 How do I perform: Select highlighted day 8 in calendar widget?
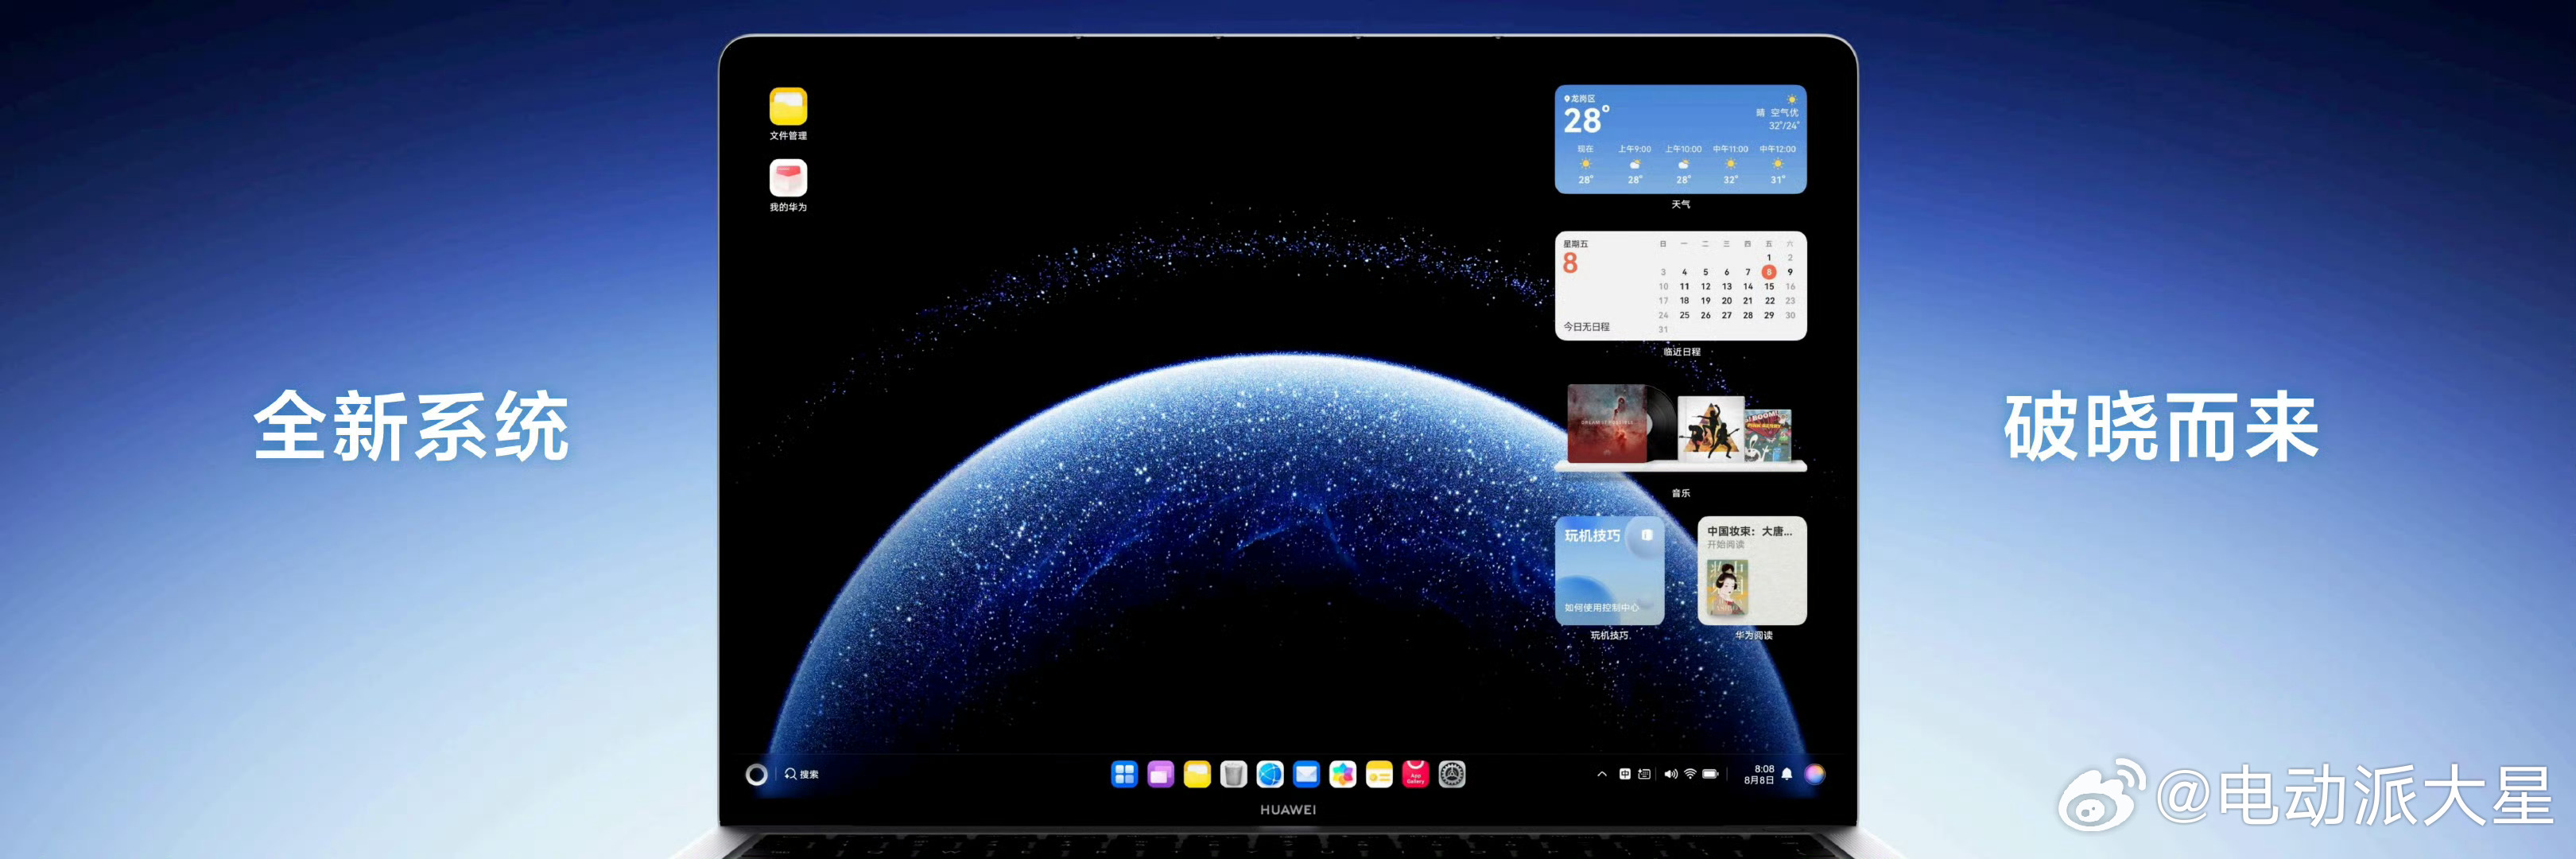[1769, 272]
